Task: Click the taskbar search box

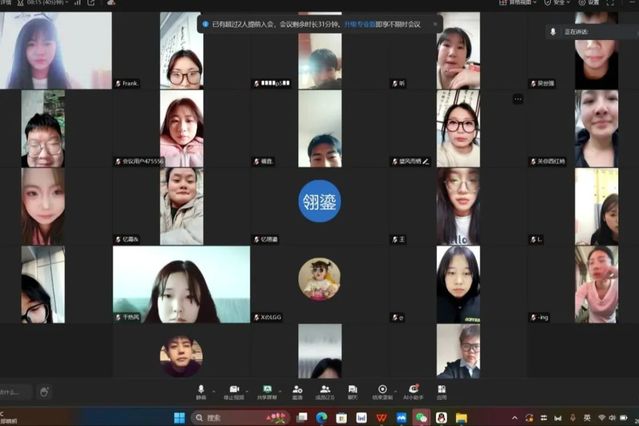Action: pos(240,418)
